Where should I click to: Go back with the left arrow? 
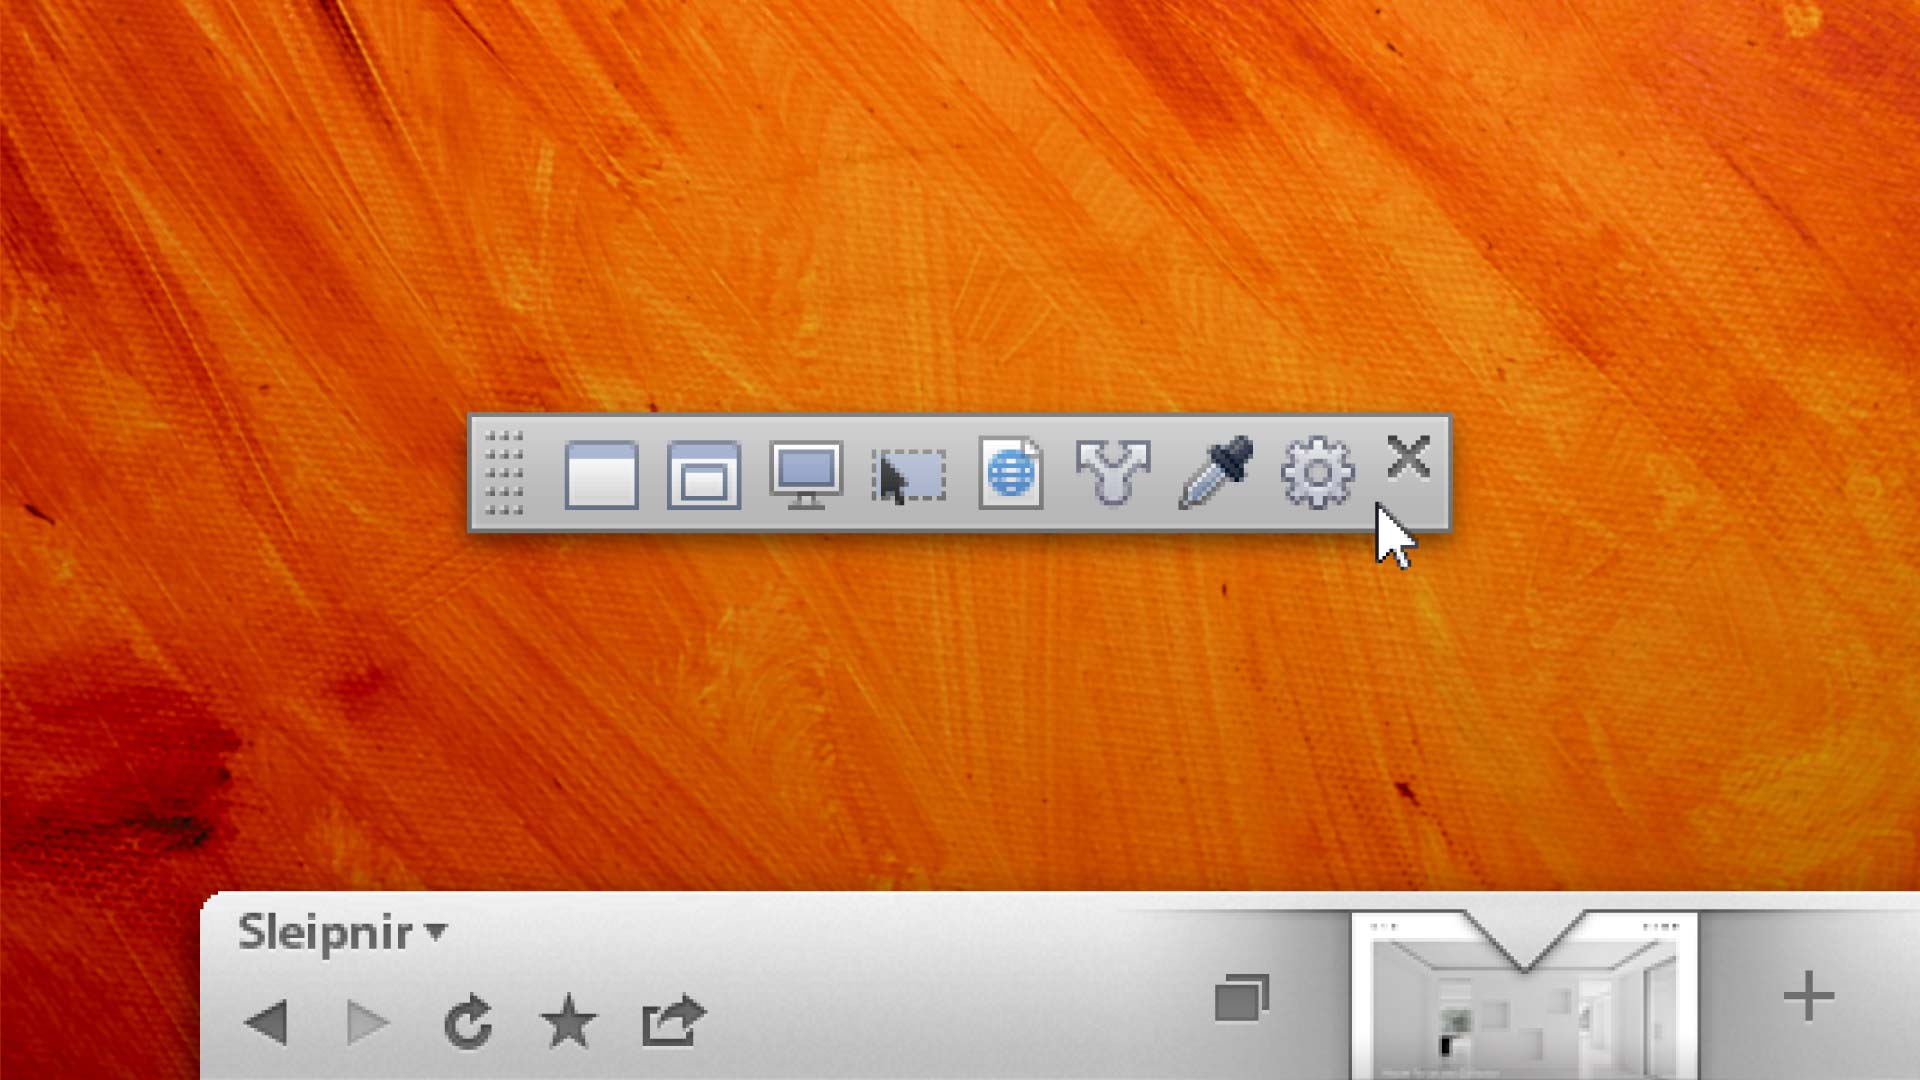[x=267, y=1022]
